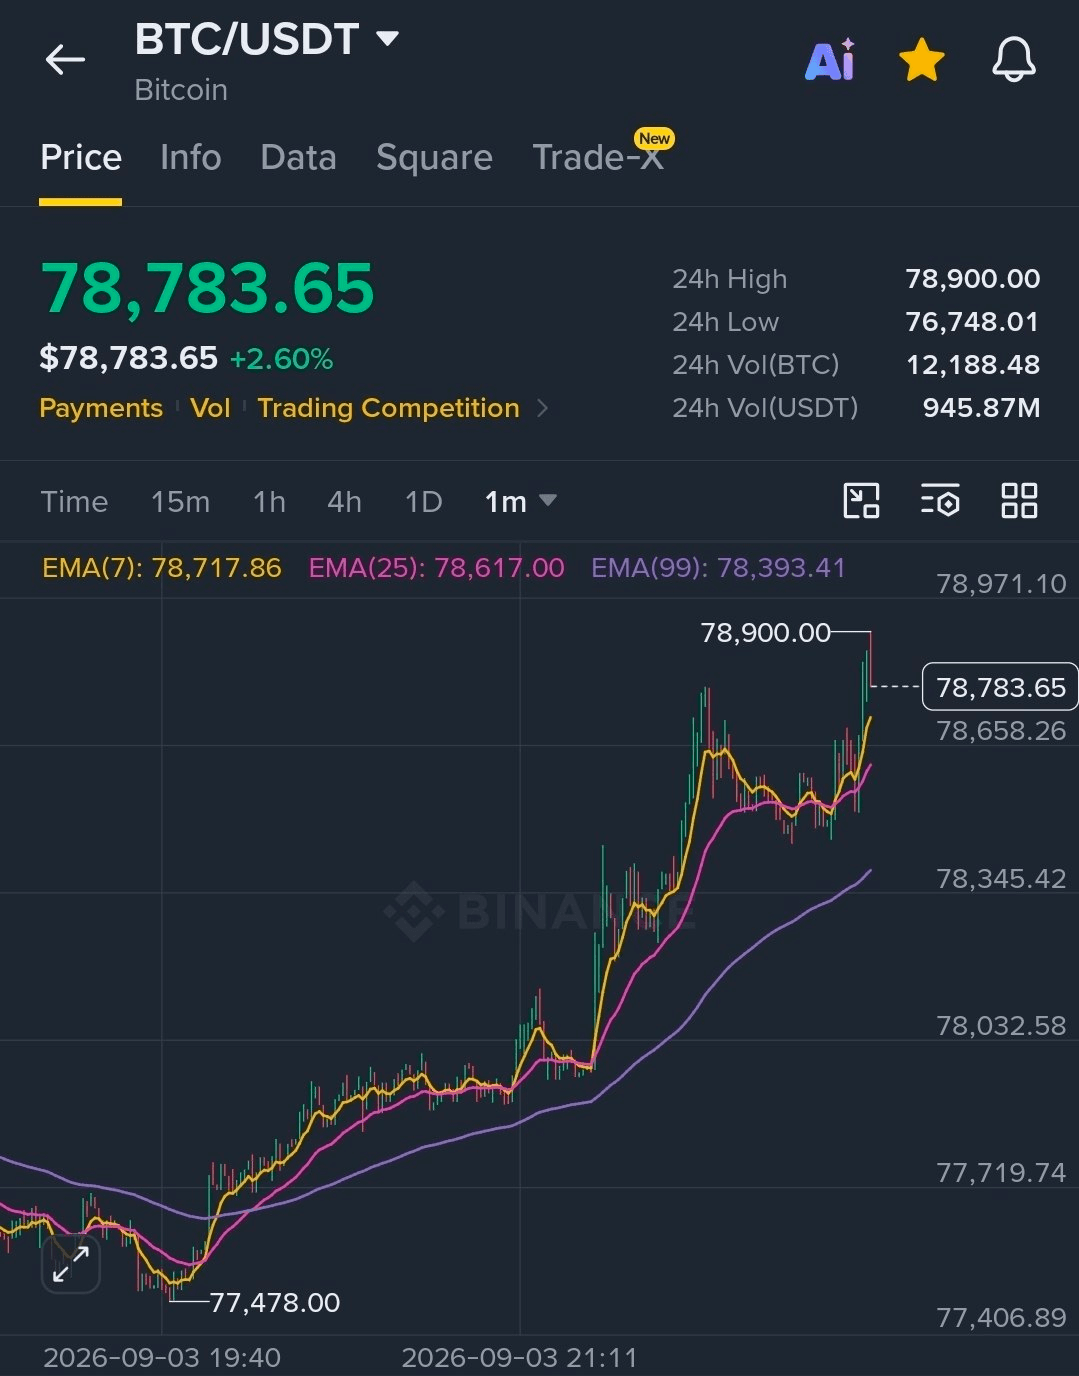Click the 77,719.74 price axis label
The image size is (1079, 1376).
1001,1172
